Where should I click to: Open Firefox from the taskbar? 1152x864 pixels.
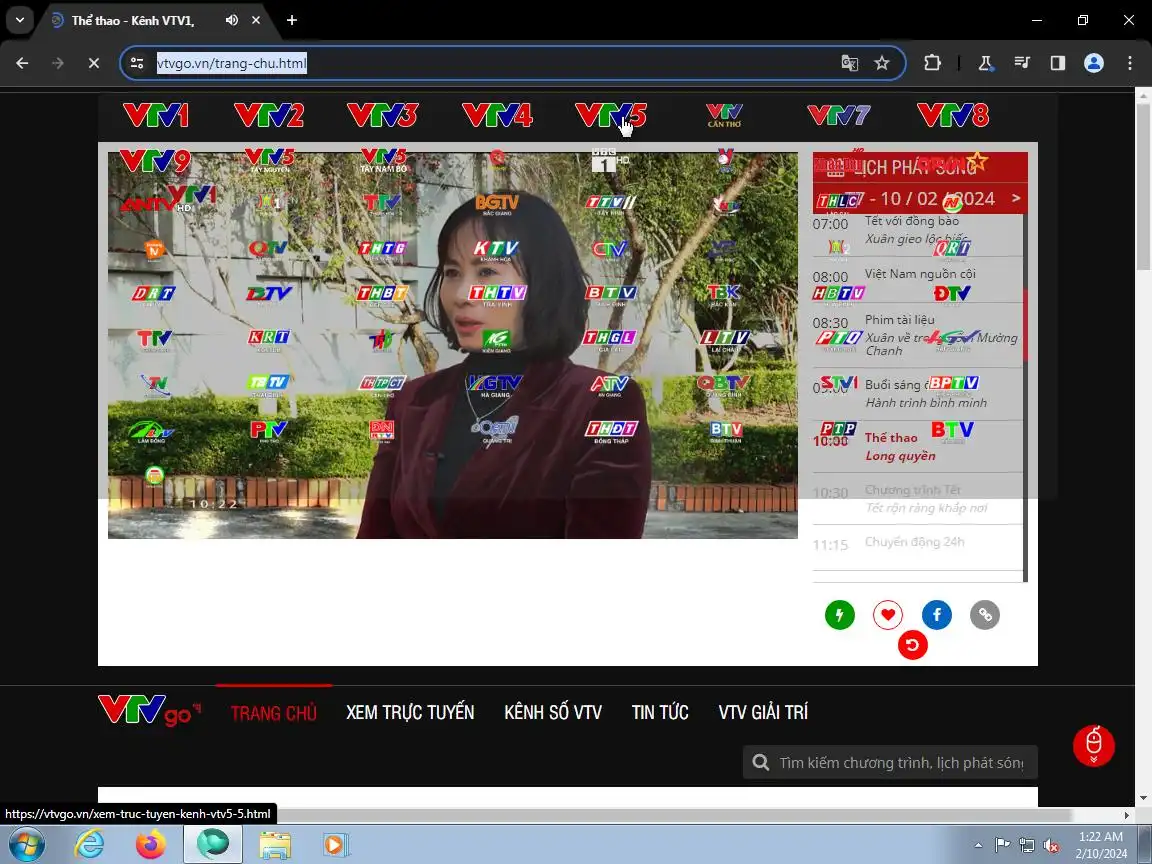tap(150, 845)
